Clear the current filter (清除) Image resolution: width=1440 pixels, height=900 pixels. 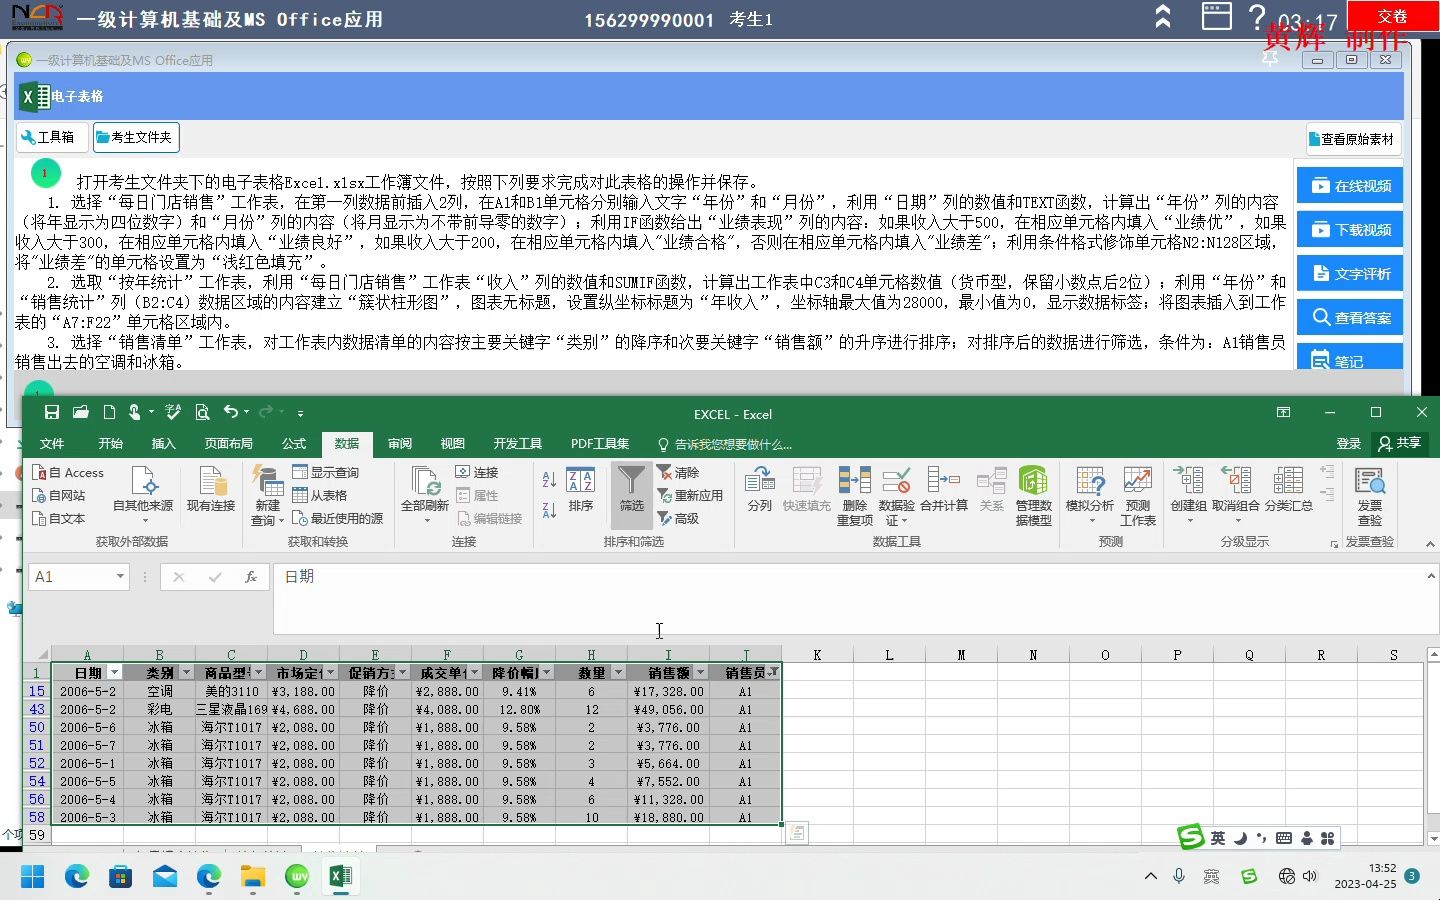click(678, 473)
